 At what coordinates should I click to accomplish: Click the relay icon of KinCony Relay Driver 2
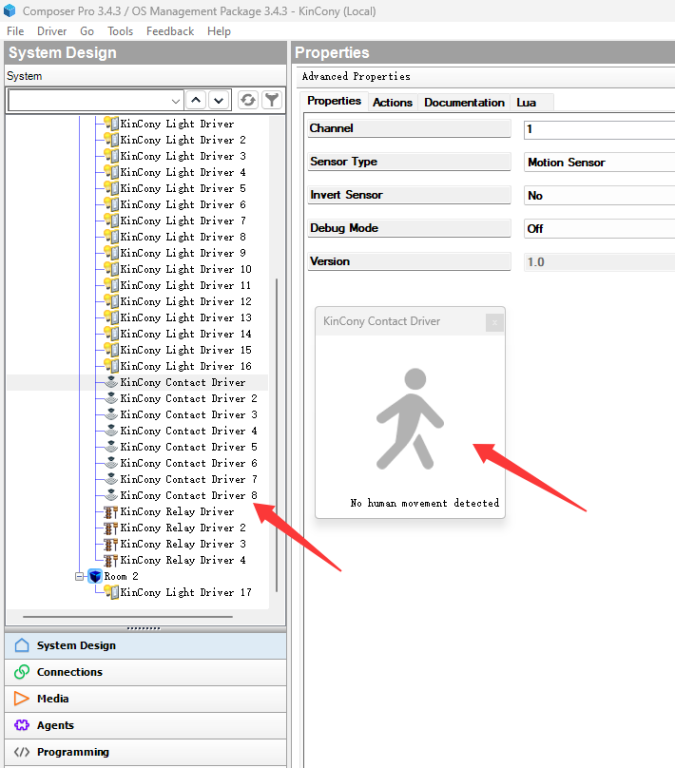tap(111, 528)
